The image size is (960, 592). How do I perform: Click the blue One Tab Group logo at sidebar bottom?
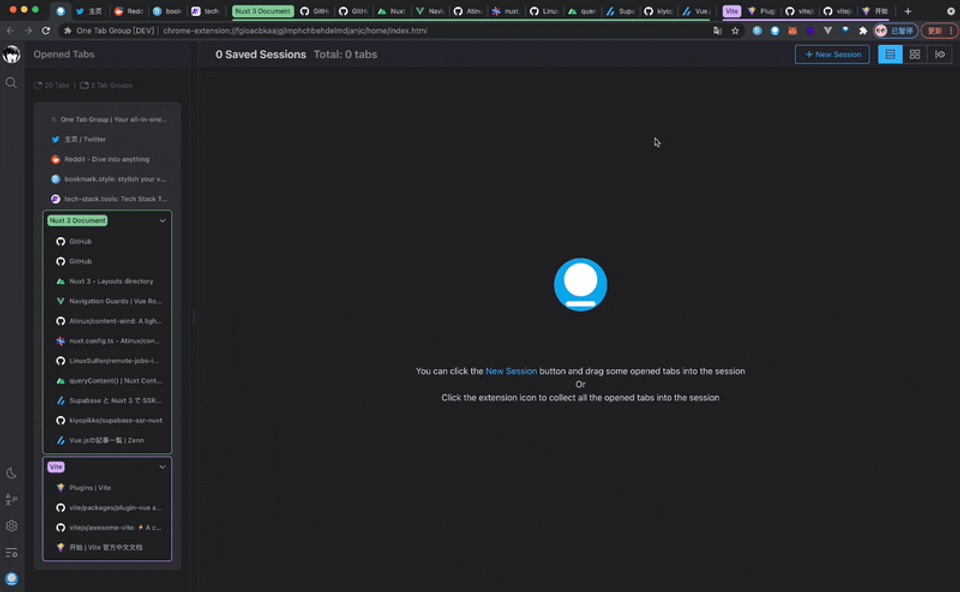click(11, 579)
